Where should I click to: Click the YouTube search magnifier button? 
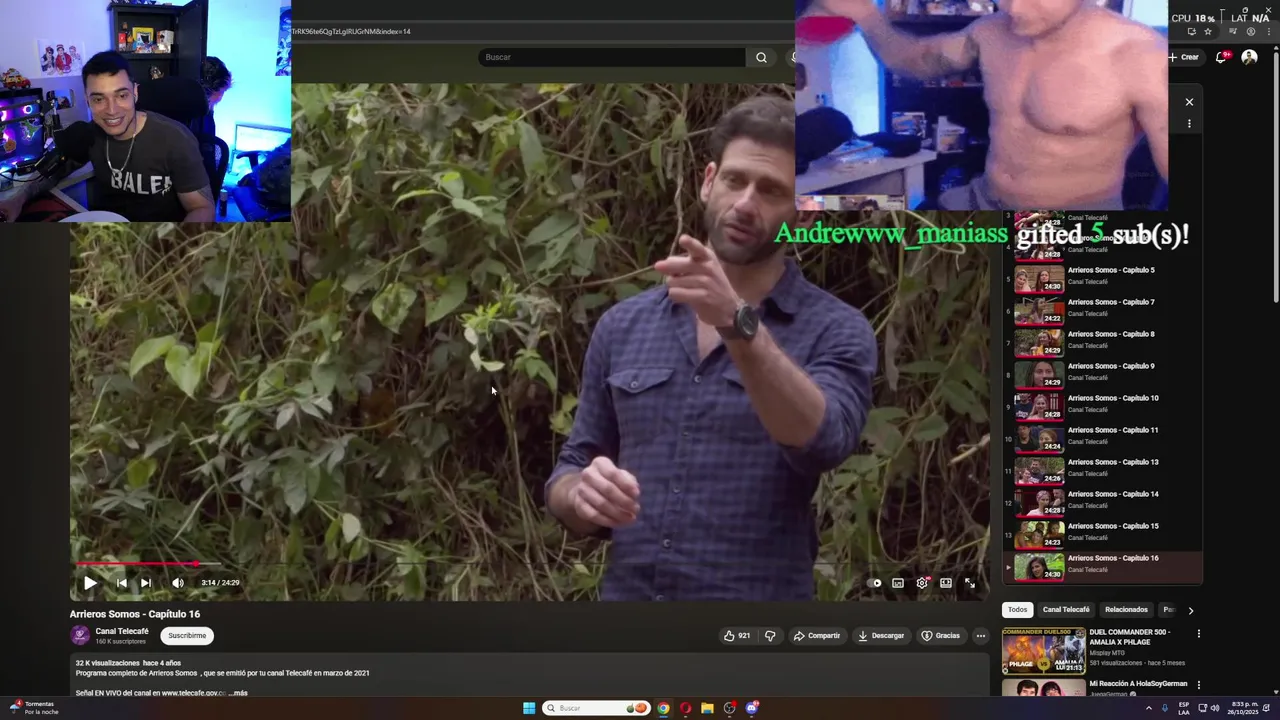click(x=761, y=57)
